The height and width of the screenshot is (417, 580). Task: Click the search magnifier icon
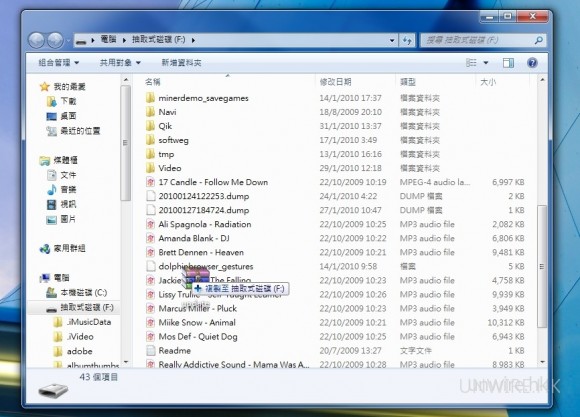tap(539, 40)
